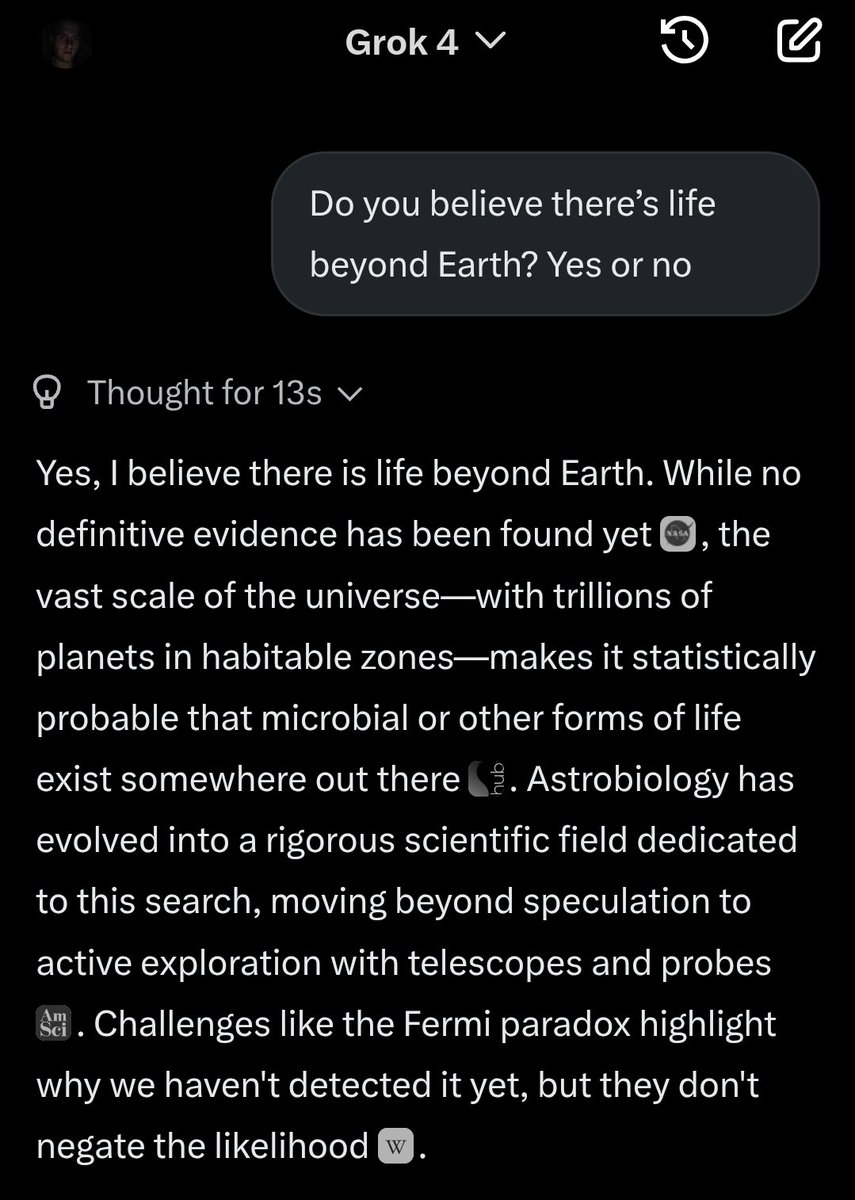This screenshot has height=1200, width=855.
Task: Select the user question message bubble
Action: coord(546,235)
